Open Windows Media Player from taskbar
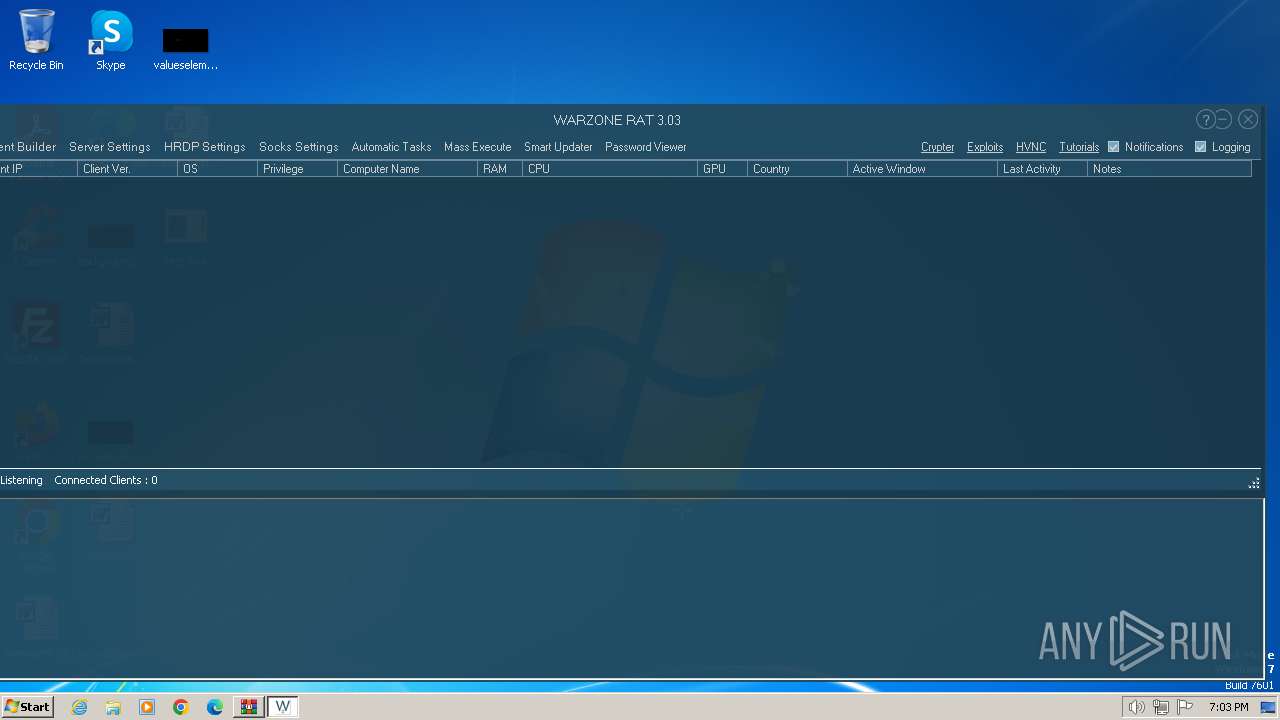Screen dimensions: 1280x720 click(x=147, y=707)
